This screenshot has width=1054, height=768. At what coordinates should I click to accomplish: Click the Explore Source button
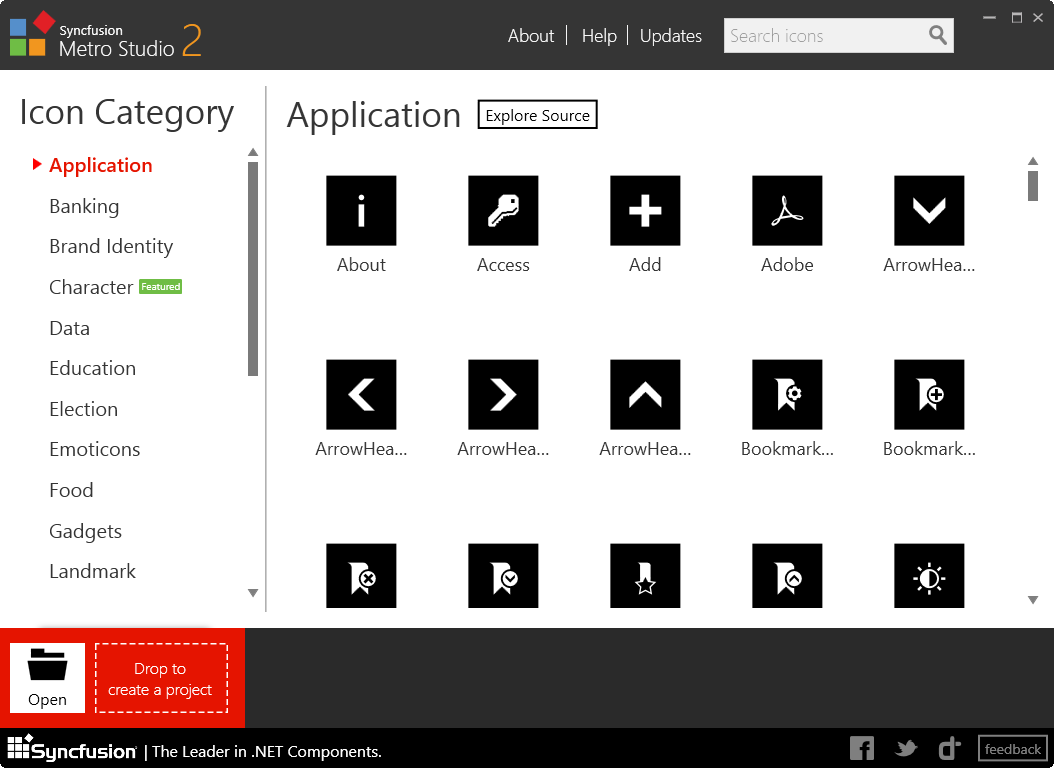(537, 114)
